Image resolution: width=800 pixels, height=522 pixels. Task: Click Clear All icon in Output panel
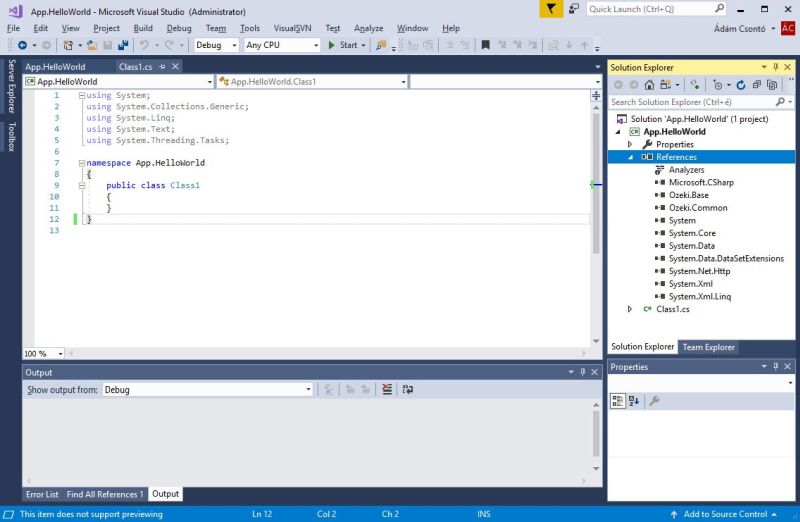point(387,389)
